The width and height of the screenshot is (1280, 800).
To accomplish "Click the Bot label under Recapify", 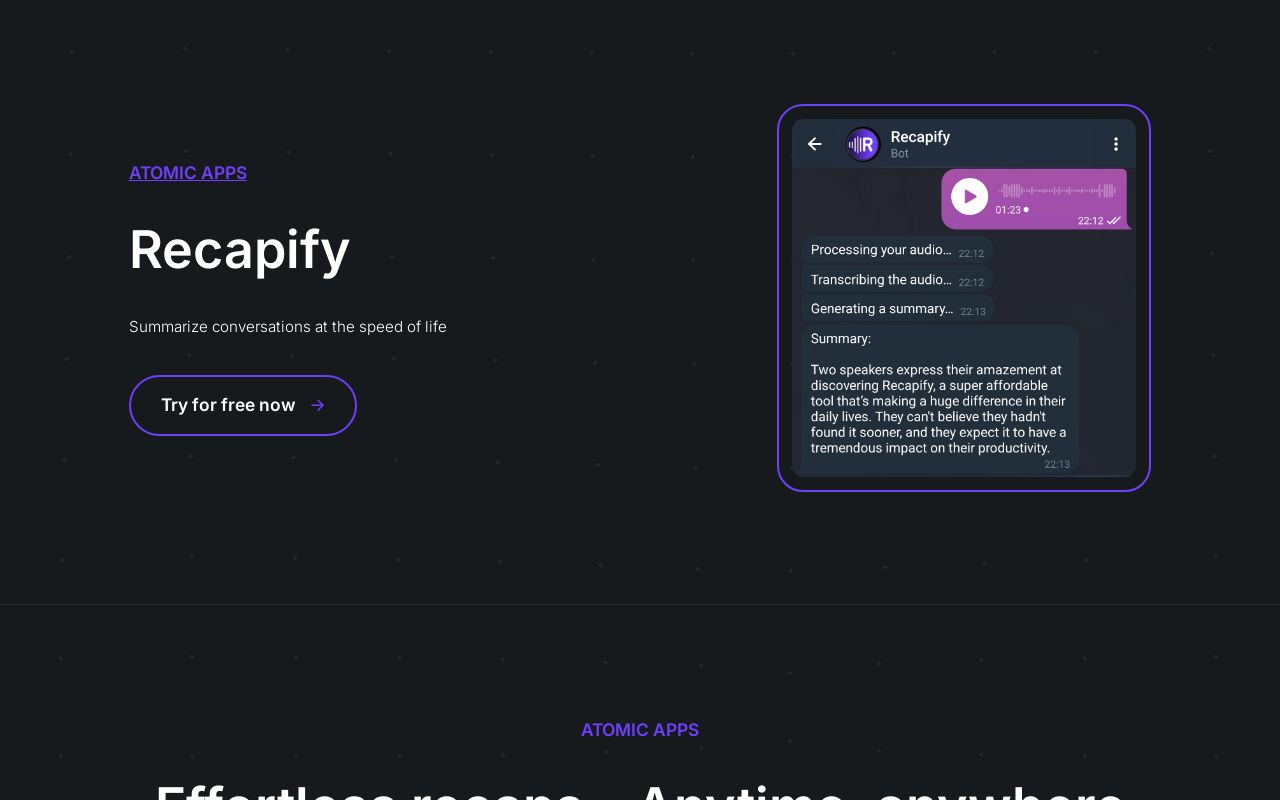I will (899, 154).
